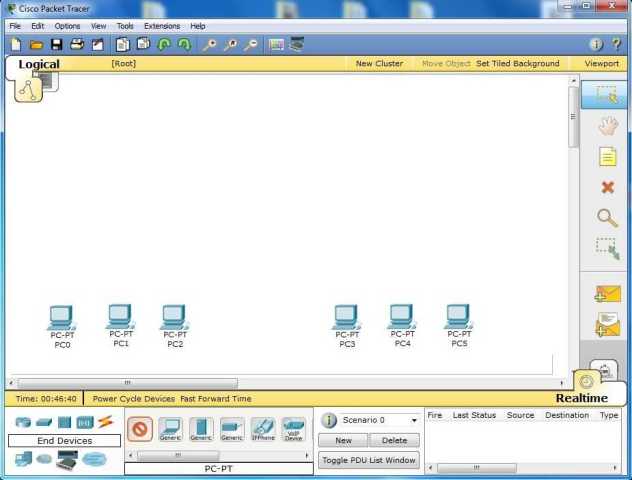The height and width of the screenshot is (480, 632).
Task: Click Power Cycle Devices link
Action: 134,398
